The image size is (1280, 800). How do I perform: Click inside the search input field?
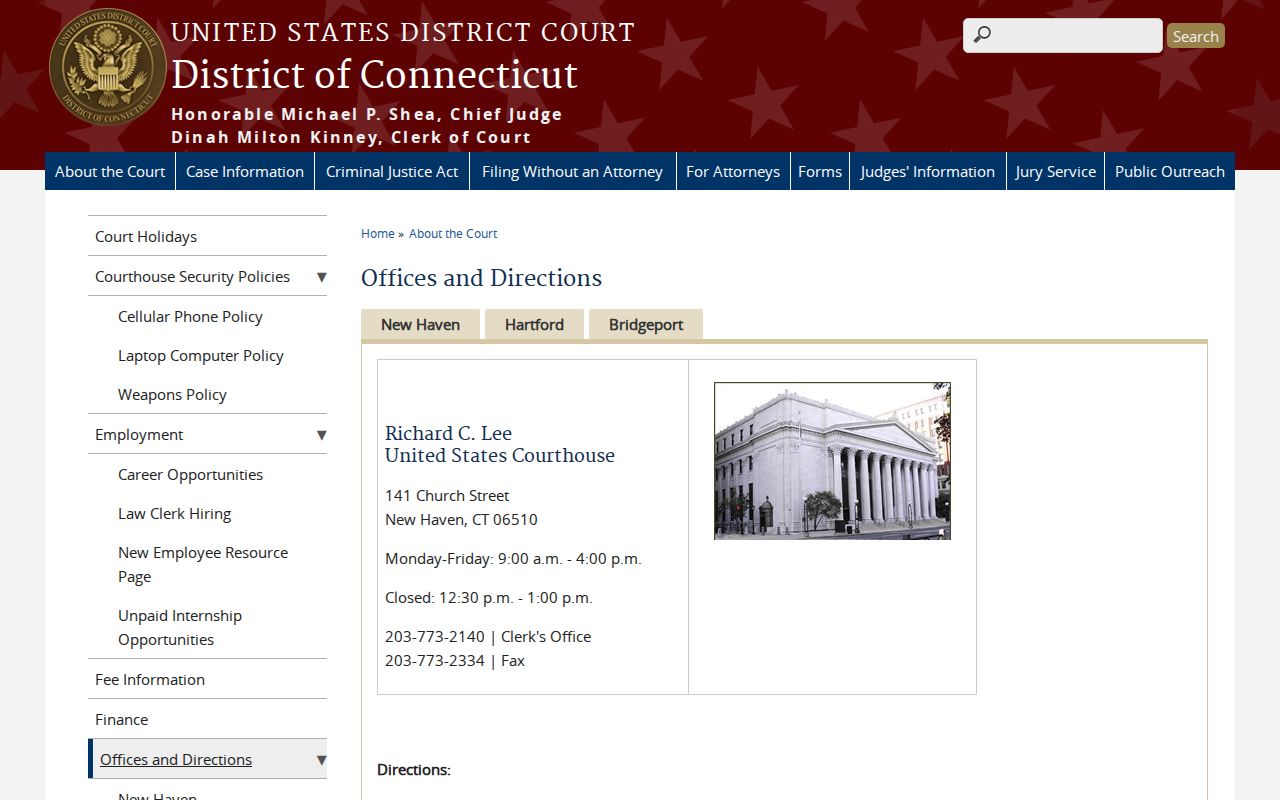tap(1062, 35)
